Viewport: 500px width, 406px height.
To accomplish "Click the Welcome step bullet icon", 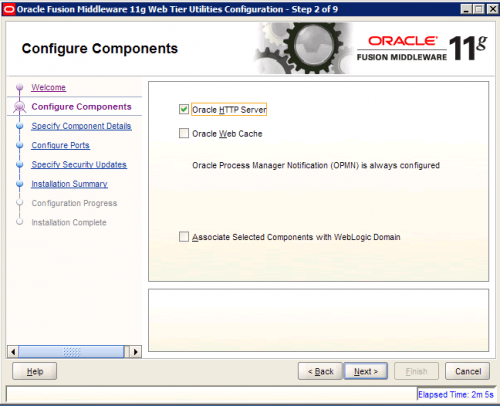I will [x=20, y=87].
